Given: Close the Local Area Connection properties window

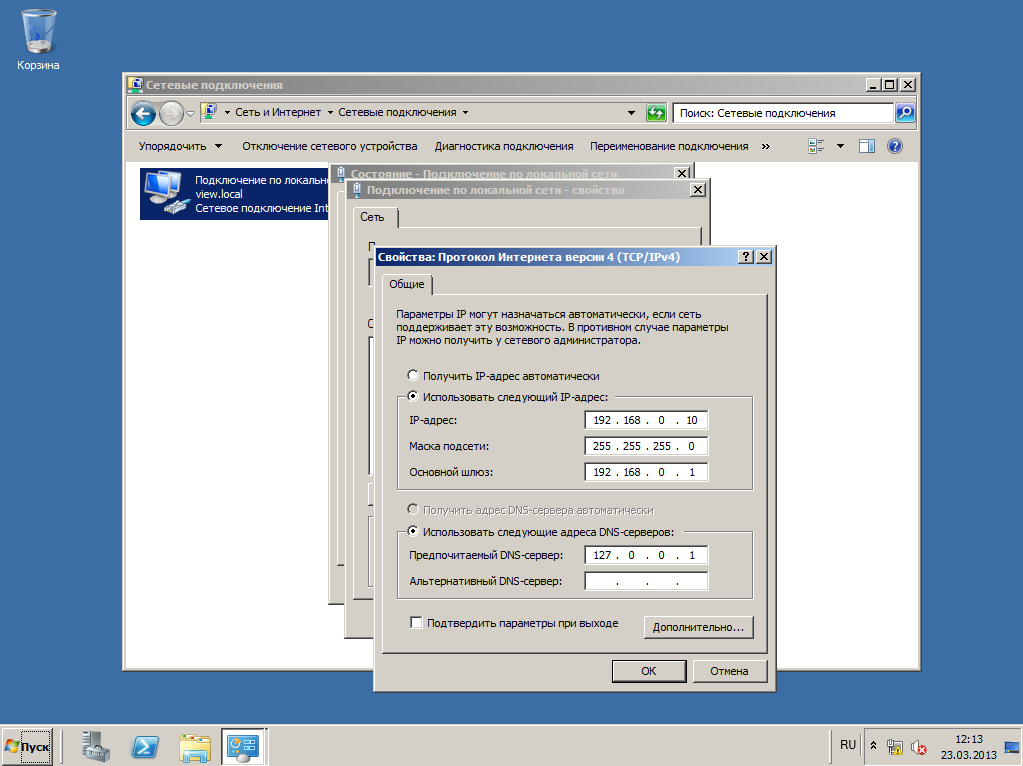Looking at the screenshot, I should pyautogui.click(x=697, y=190).
